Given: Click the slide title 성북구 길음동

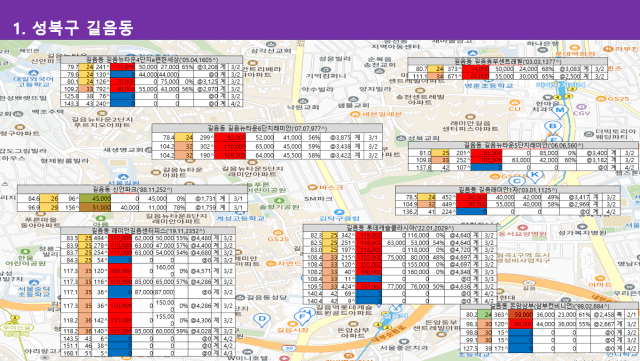Looking at the screenshot, I should pos(73,28).
